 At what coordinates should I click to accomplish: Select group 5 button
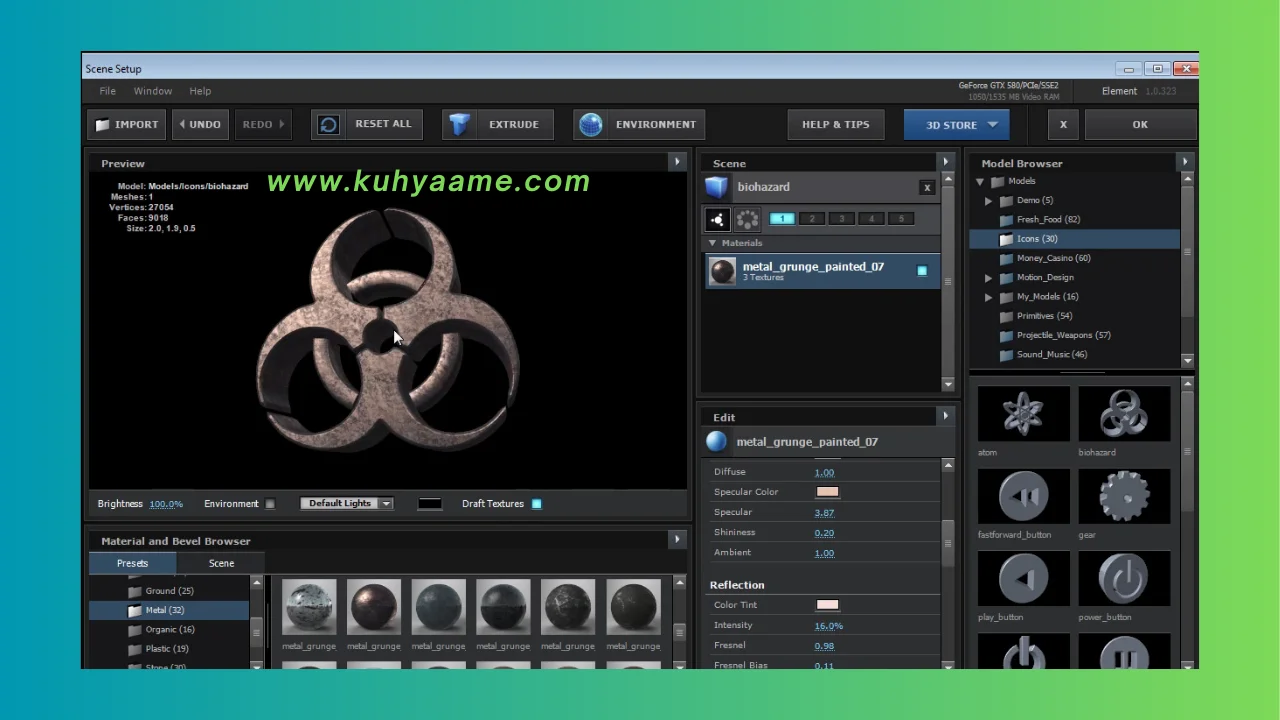click(x=901, y=219)
